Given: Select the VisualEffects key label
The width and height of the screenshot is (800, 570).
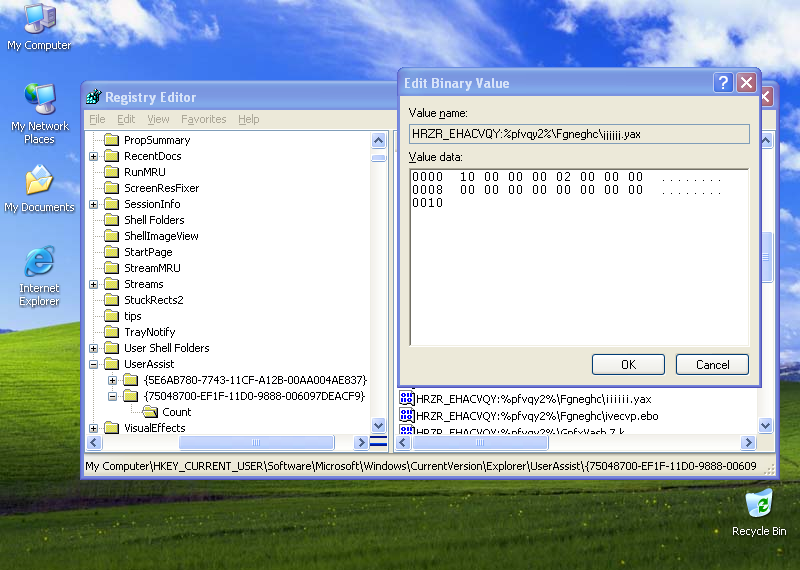Looking at the screenshot, I should pyautogui.click(x=155, y=428).
